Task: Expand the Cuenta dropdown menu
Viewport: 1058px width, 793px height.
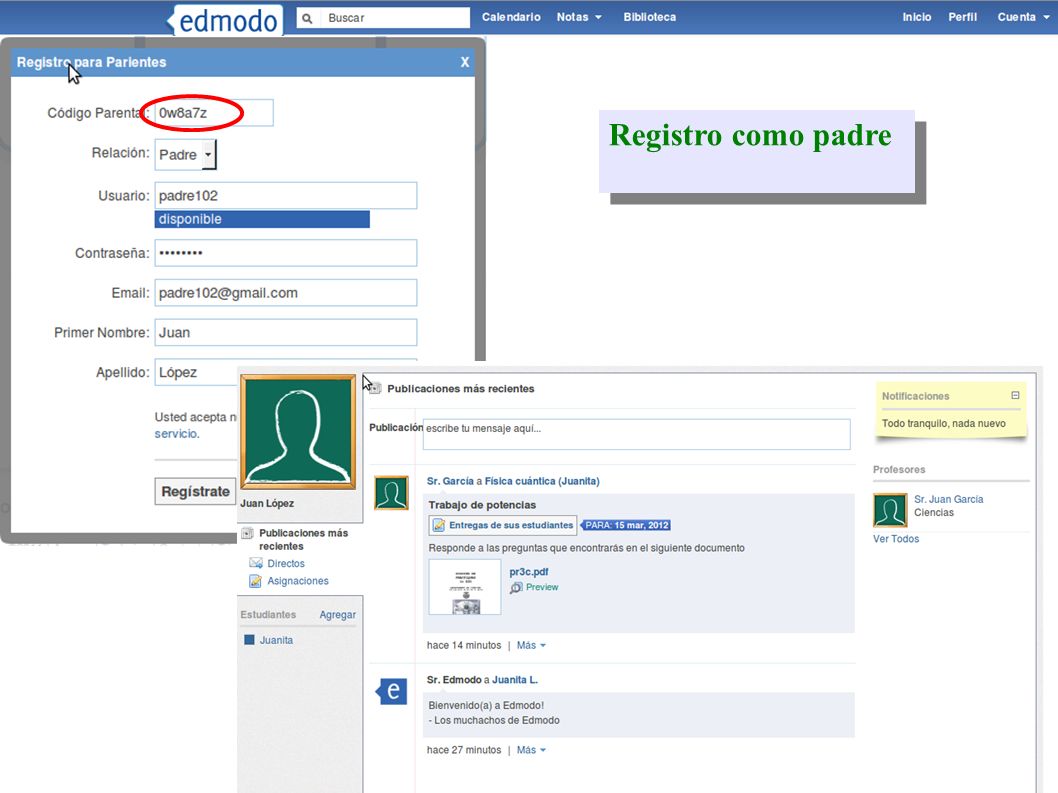Action: point(1023,17)
